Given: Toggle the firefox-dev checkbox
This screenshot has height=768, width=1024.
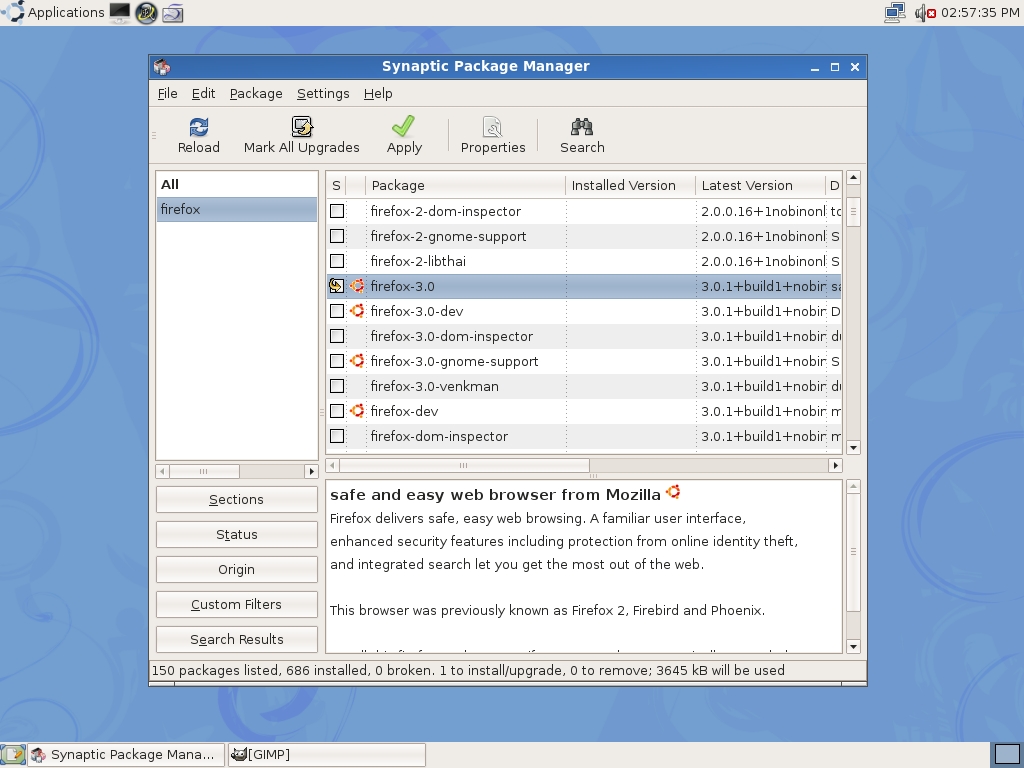Looking at the screenshot, I should point(337,411).
